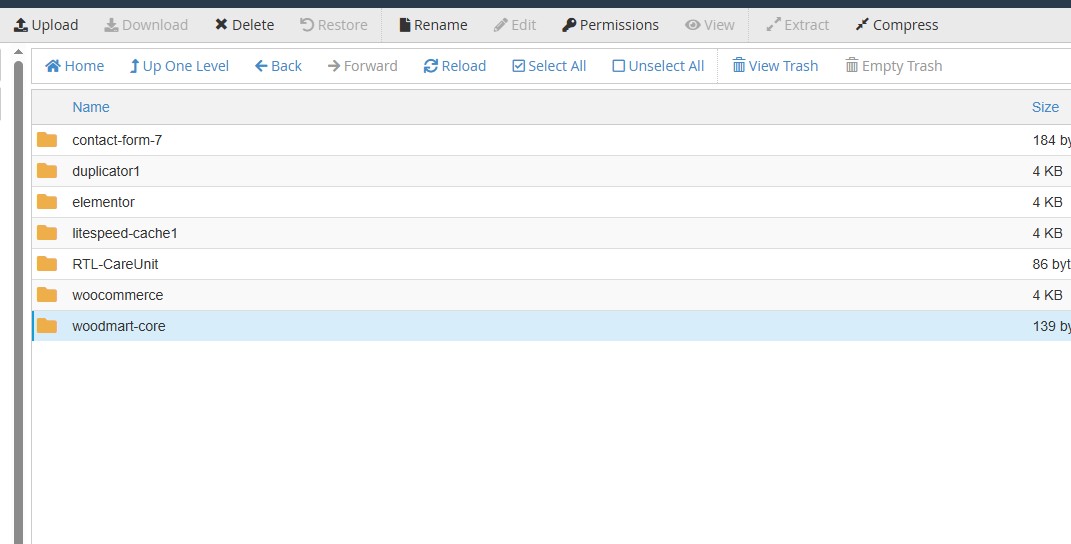This screenshot has width=1071, height=544.
Task: Click the left pane vertical scrollbar
Action: [18, 301]
